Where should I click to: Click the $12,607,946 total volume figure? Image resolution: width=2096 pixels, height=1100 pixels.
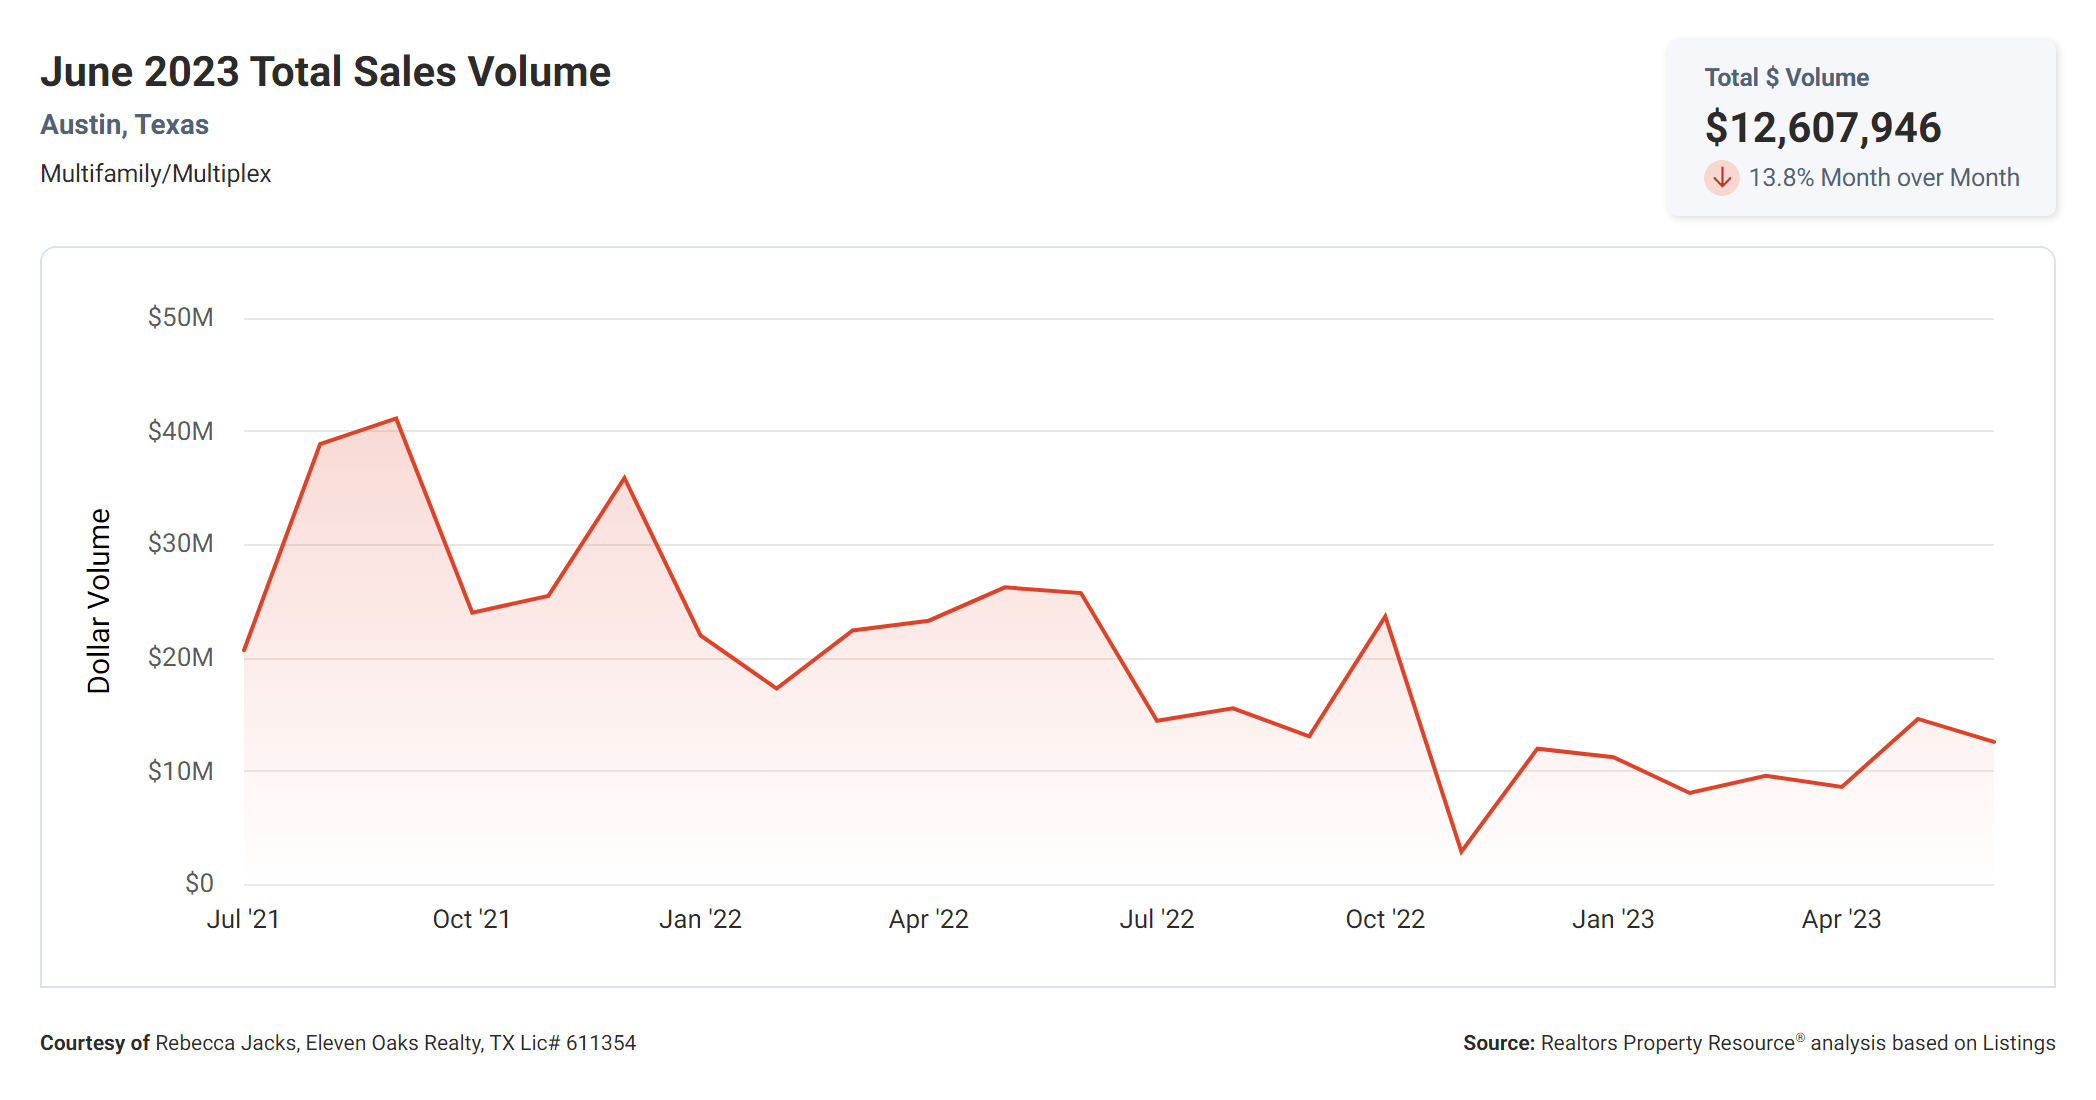1822,128
